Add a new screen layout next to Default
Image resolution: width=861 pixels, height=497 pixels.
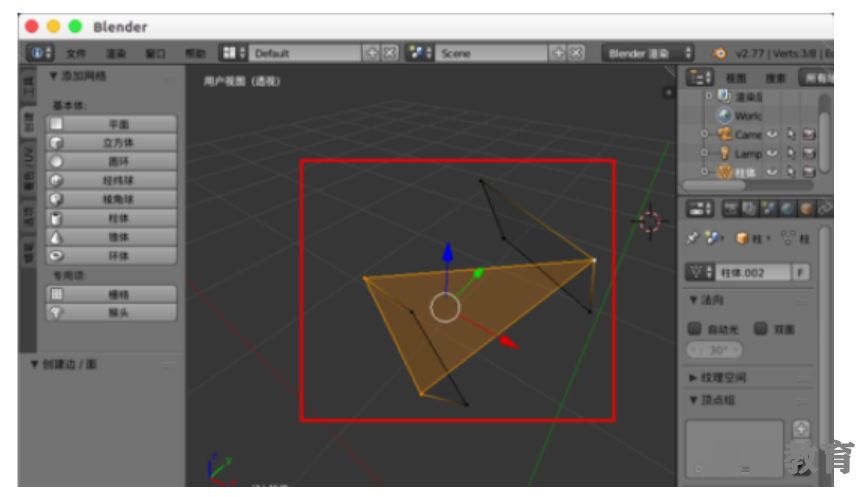click(372, 53)
